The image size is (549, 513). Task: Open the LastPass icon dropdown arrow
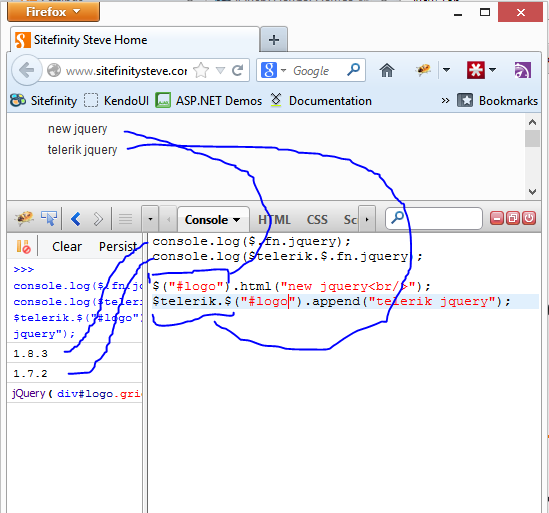coord(492,70)
